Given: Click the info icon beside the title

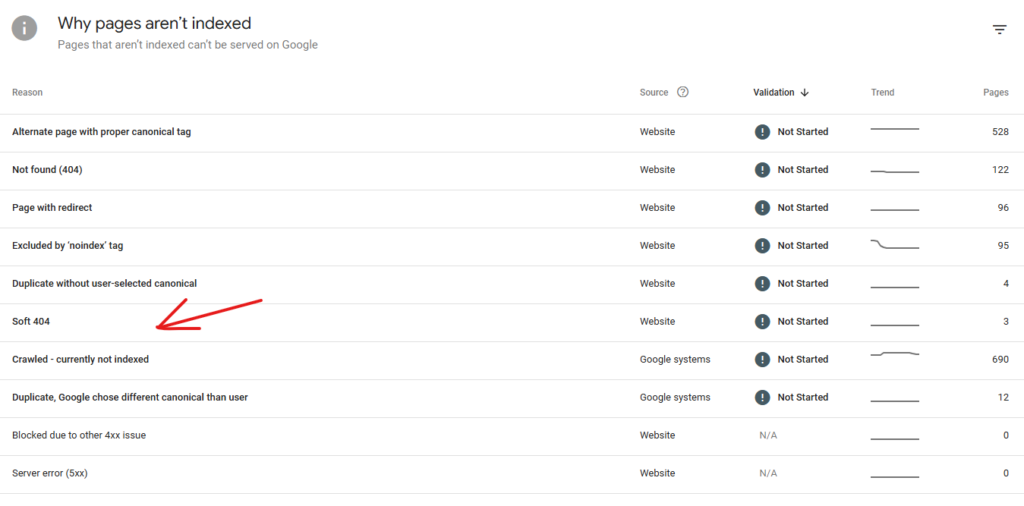Looking at the screenshot, I should tap(24, 28).
